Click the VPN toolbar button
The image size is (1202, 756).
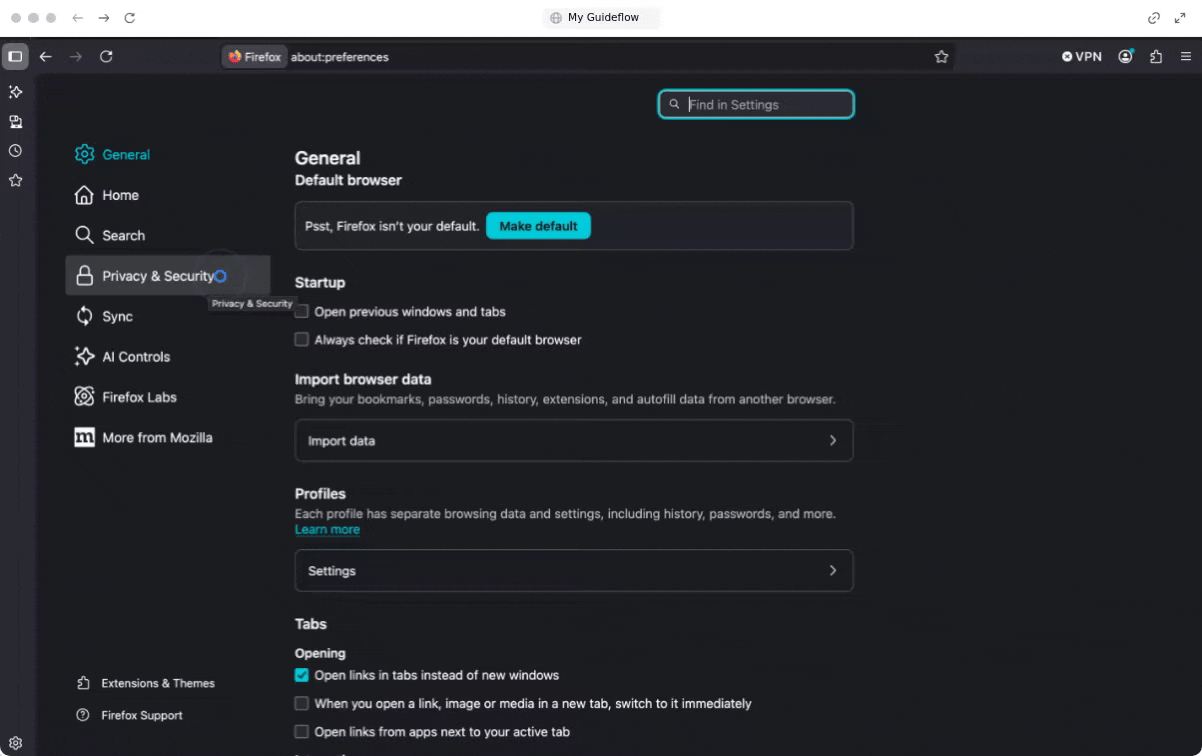1082,57
